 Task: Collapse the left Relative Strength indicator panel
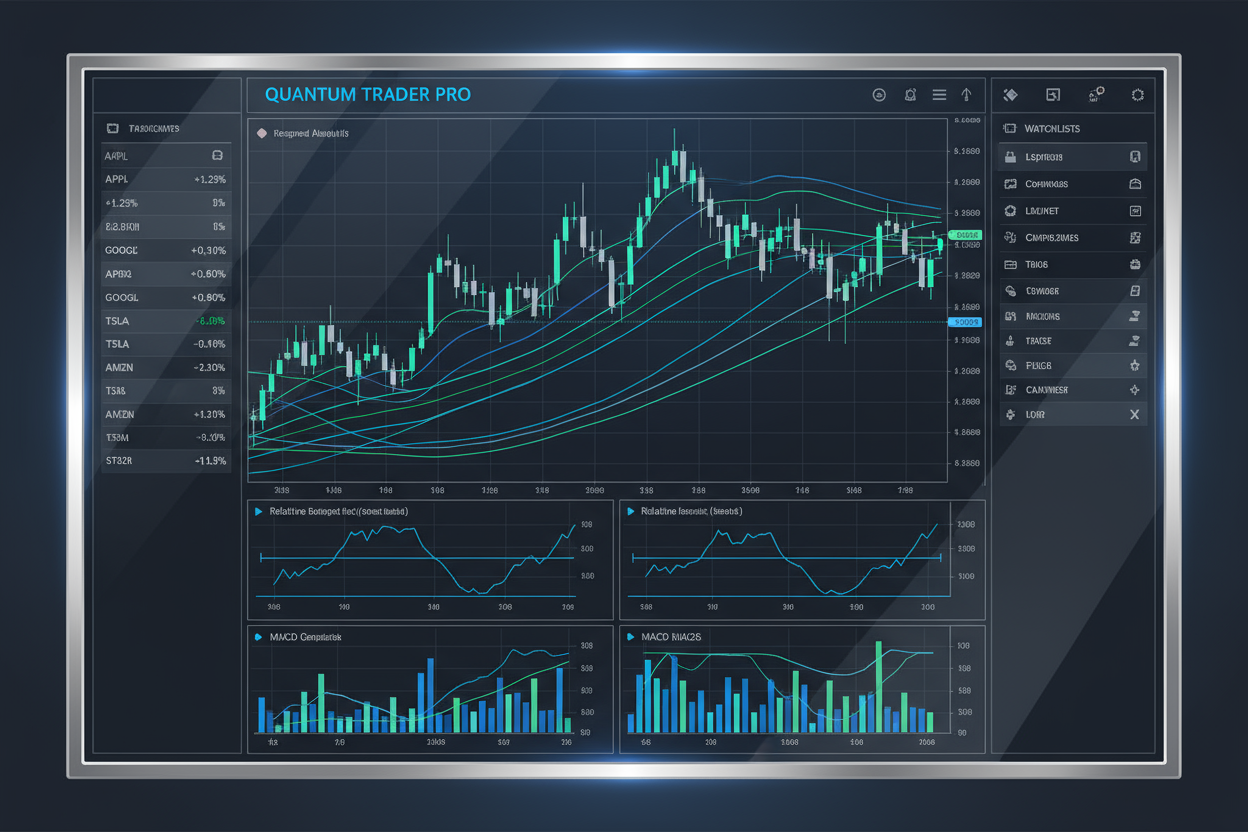click(259, 511)
